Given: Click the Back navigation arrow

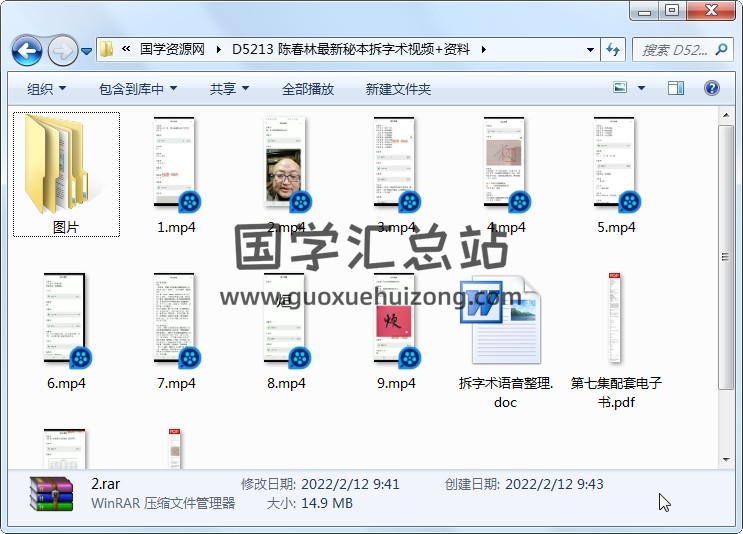Looking at the screenshot, I should 27,50.
